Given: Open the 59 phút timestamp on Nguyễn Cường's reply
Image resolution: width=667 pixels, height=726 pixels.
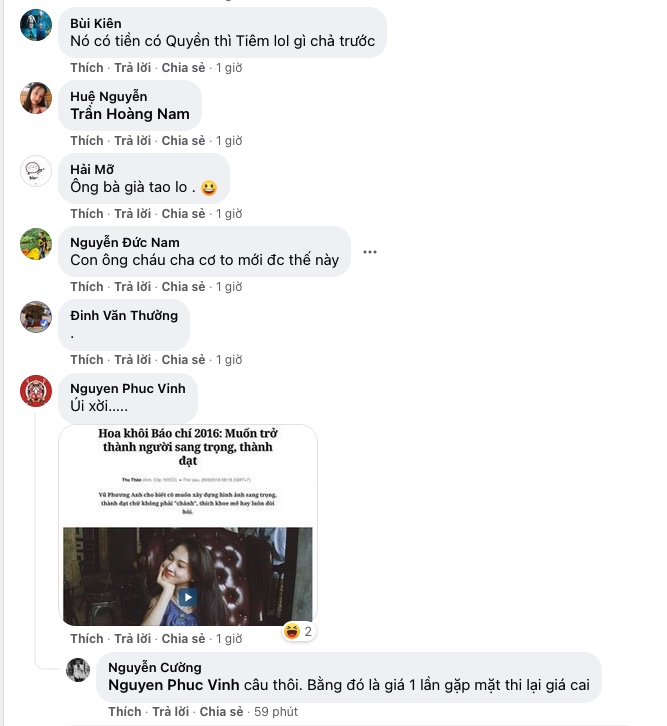Looking at the screenshot, I should pyautogui.click(x=276, y=712).
